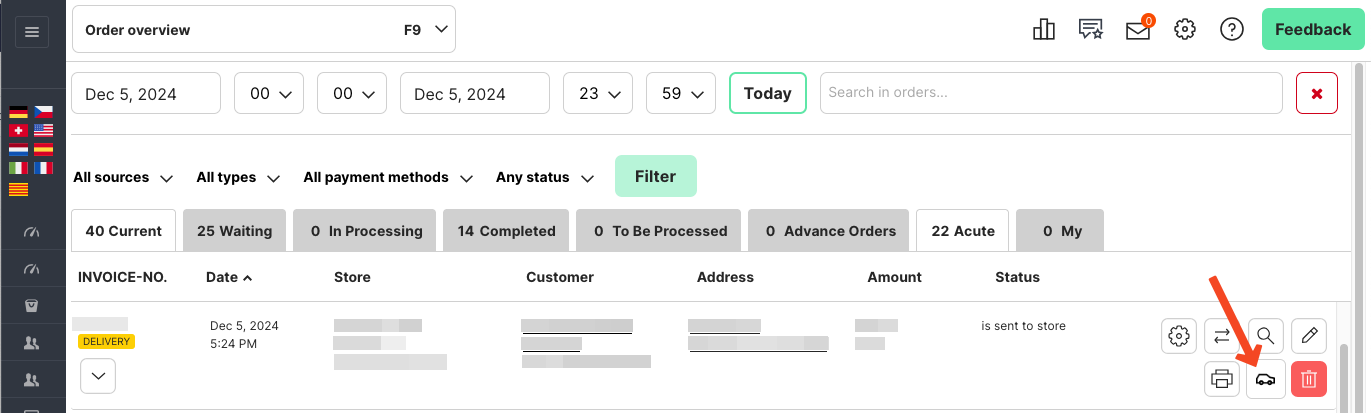Open the settings gear in top bar
1371x413 pixels.
coord(1185,30)
